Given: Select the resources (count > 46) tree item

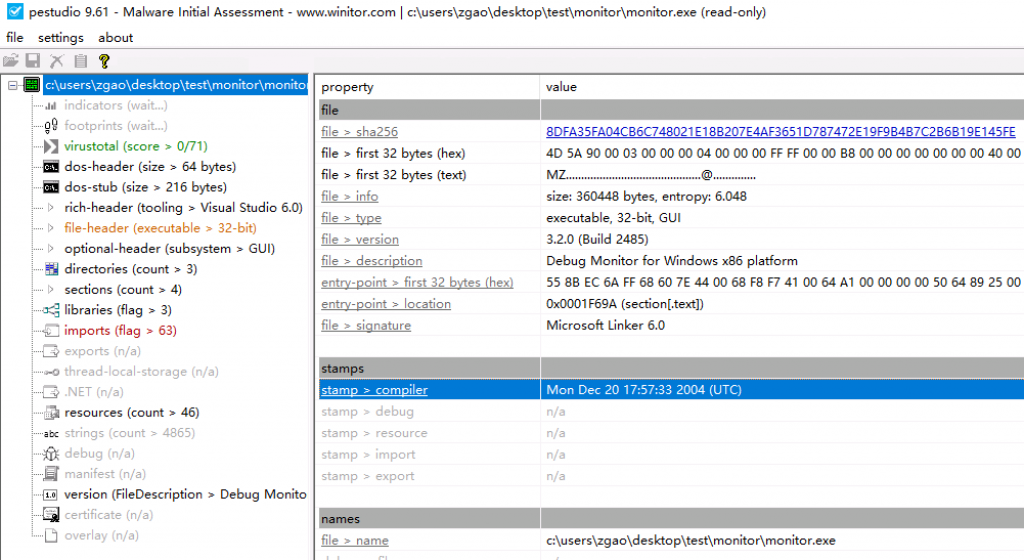Looking at the screenshot, I should point(131,412).
